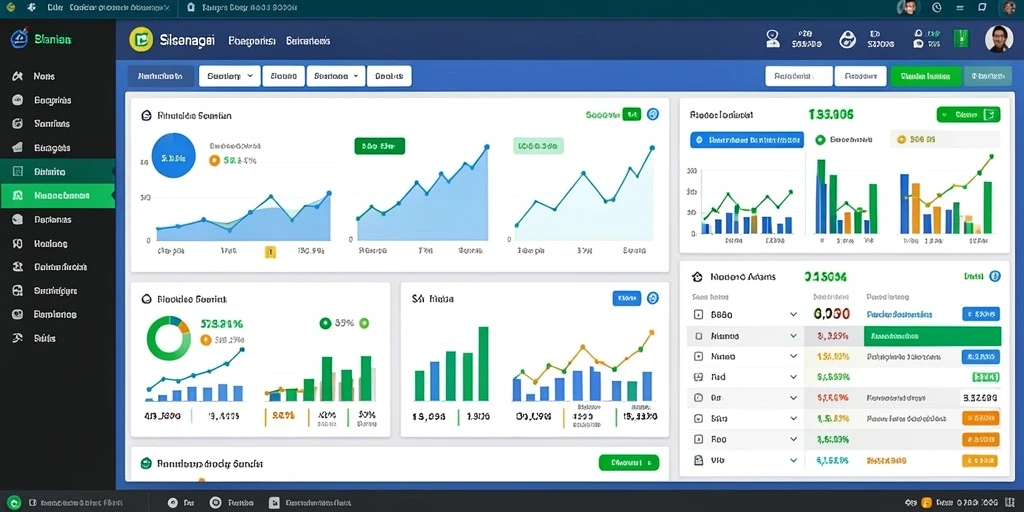Select the dark blue first tab in the filter bar
Image resolution: width=1024 pixels, height=512 pixels.
161,76
